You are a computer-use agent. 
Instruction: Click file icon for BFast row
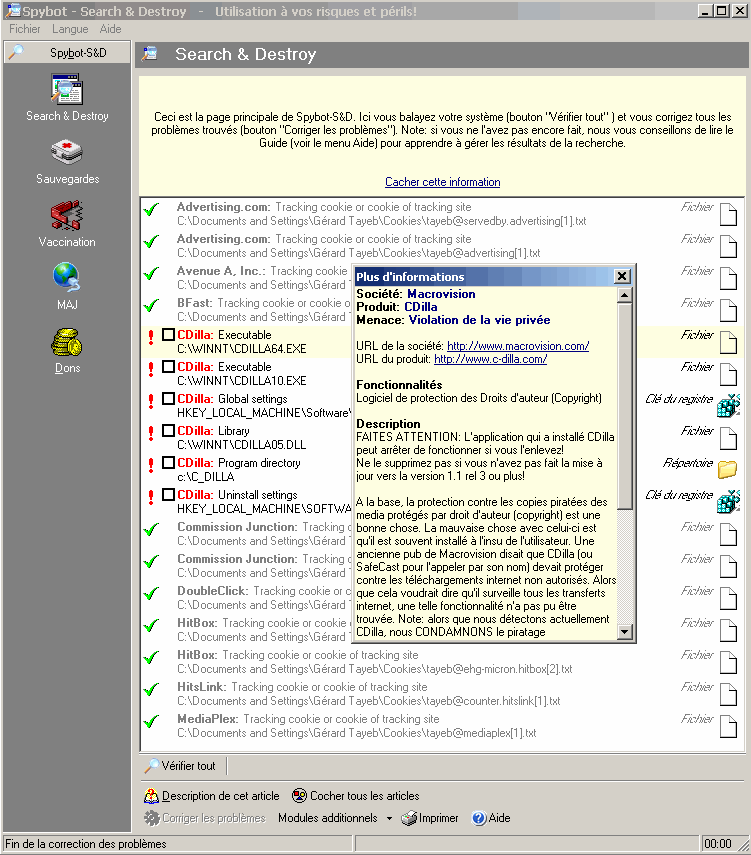click(728, 310)
